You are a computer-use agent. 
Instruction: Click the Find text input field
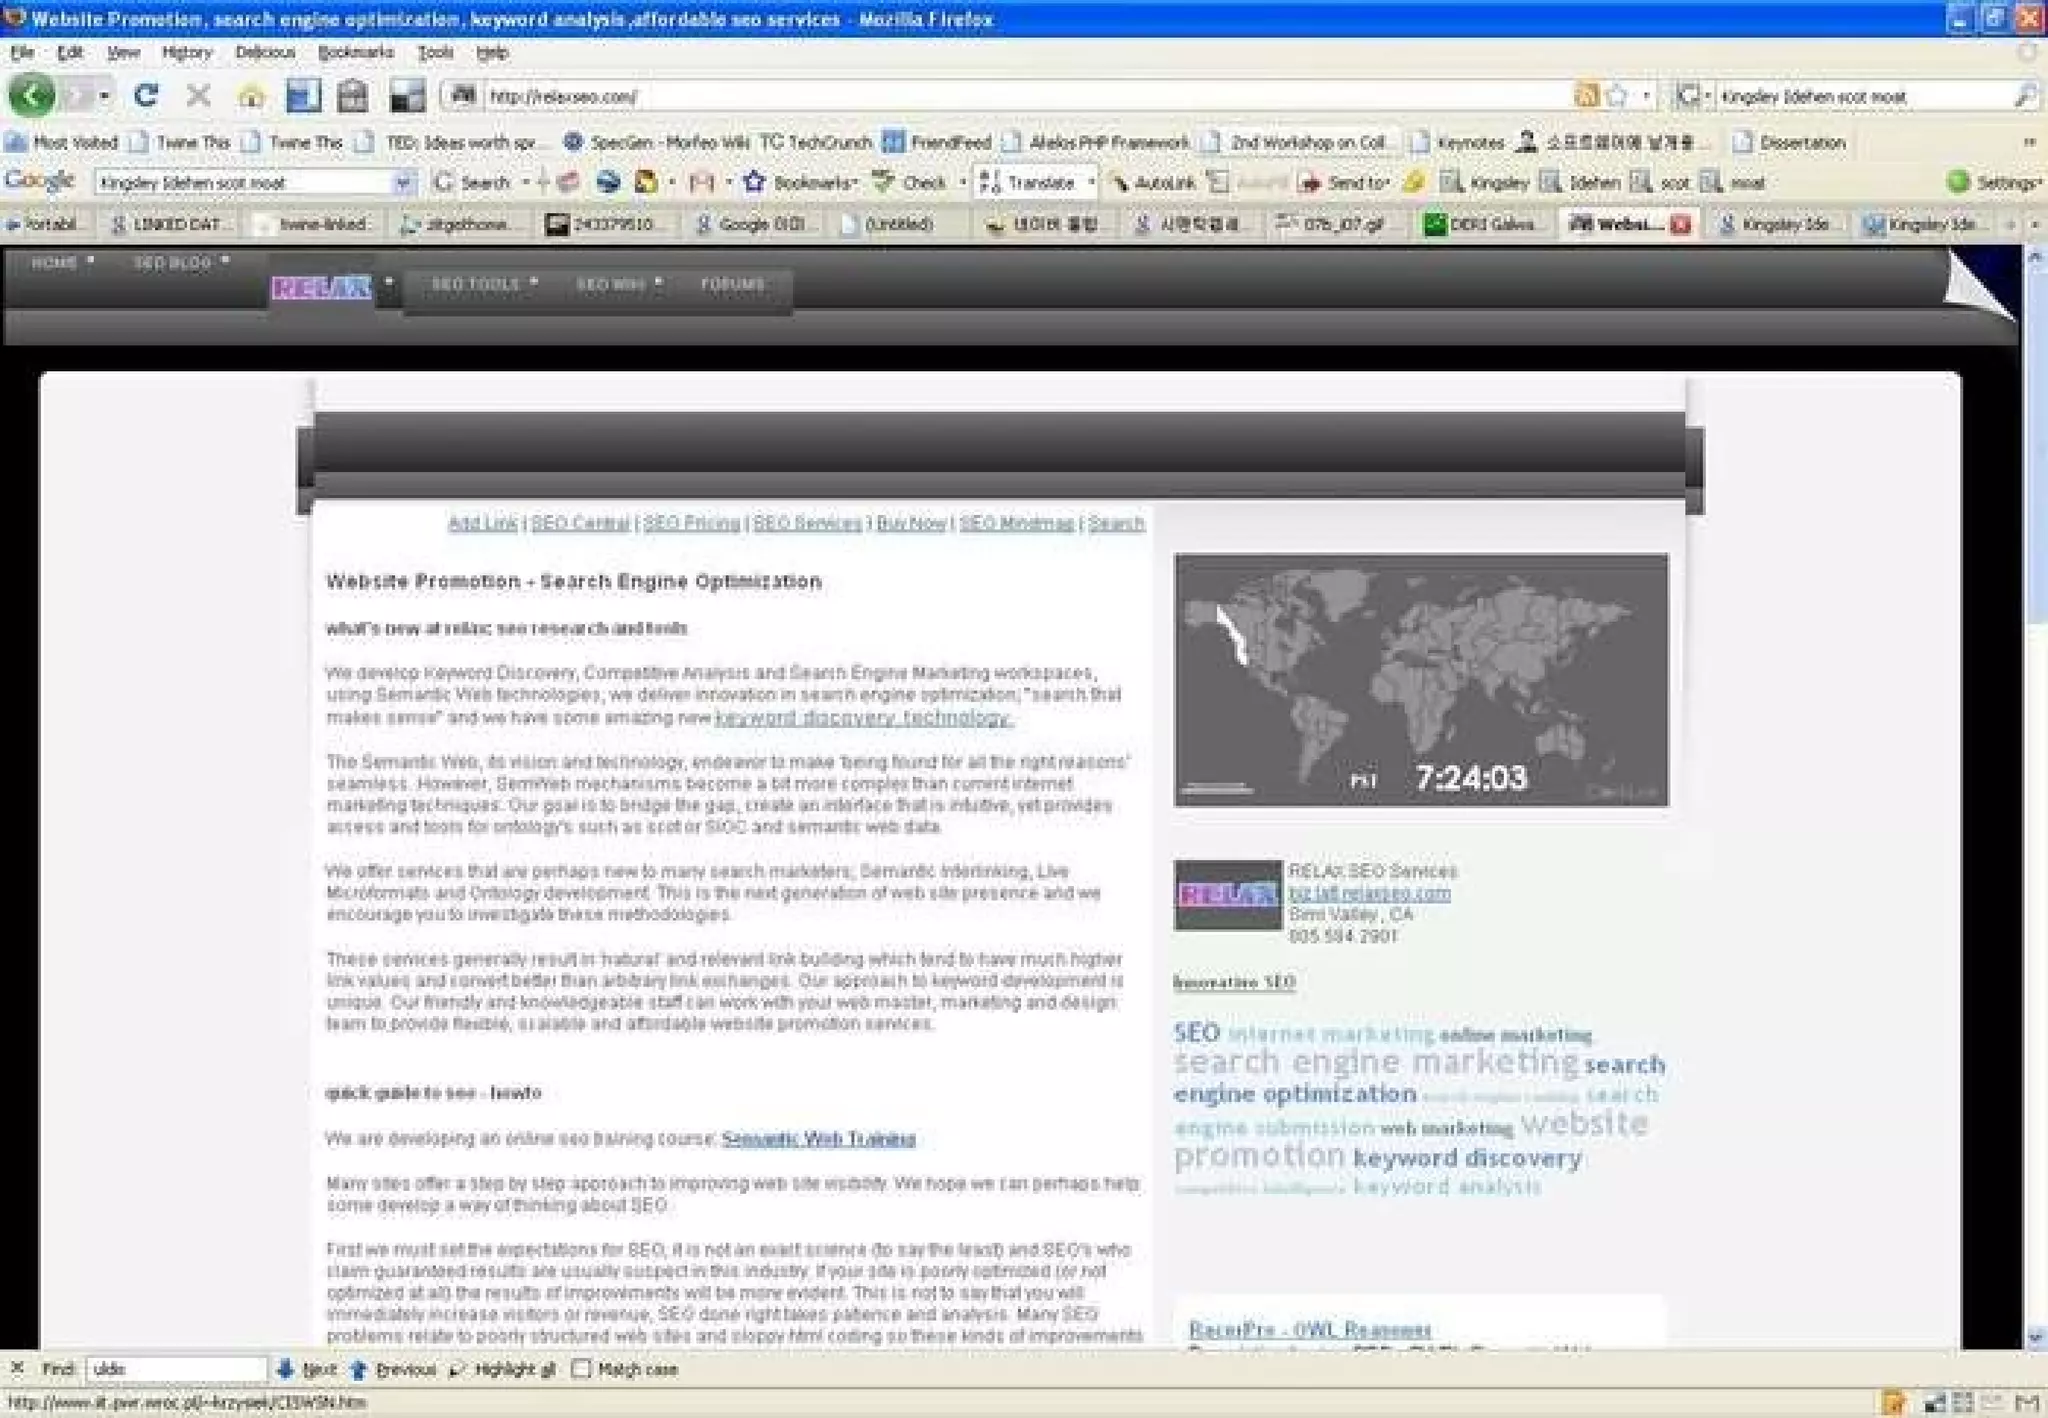(x=176, y=1369)
